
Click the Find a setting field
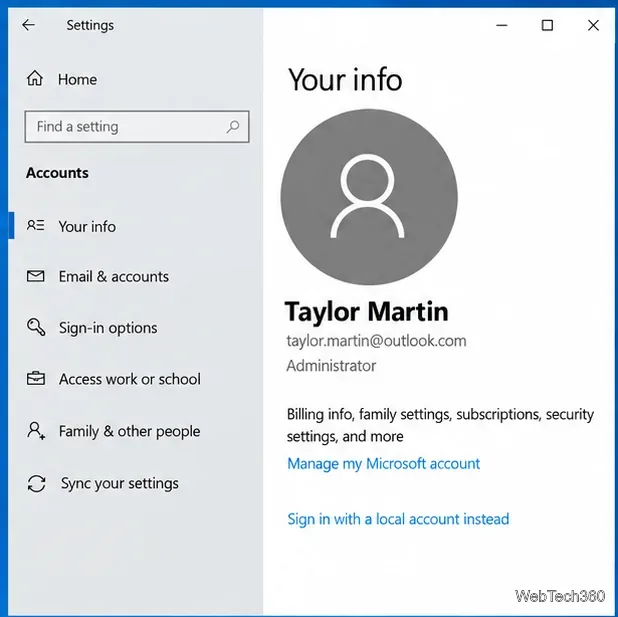[137, 127]
